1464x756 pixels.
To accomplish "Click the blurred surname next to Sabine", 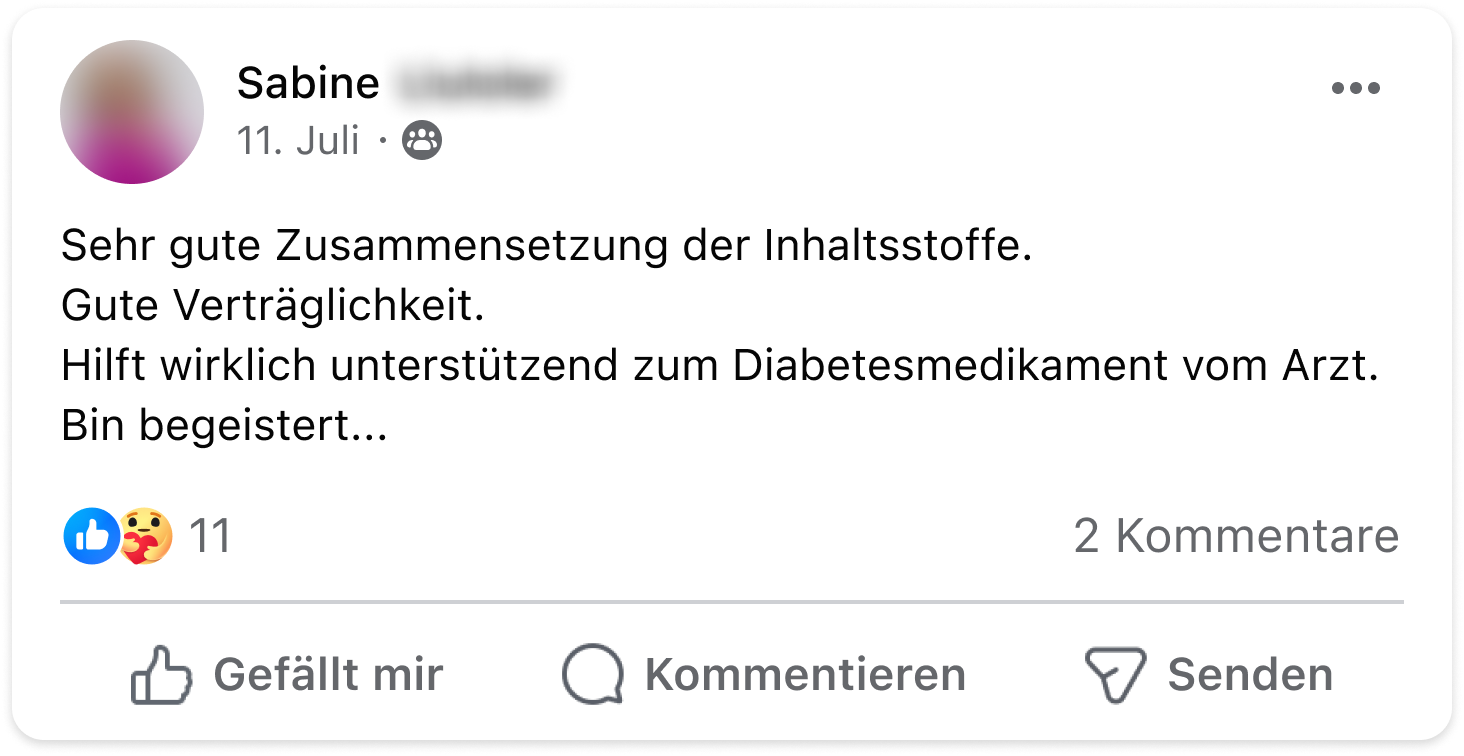I will pyautogui.click(x=472, y=84).
